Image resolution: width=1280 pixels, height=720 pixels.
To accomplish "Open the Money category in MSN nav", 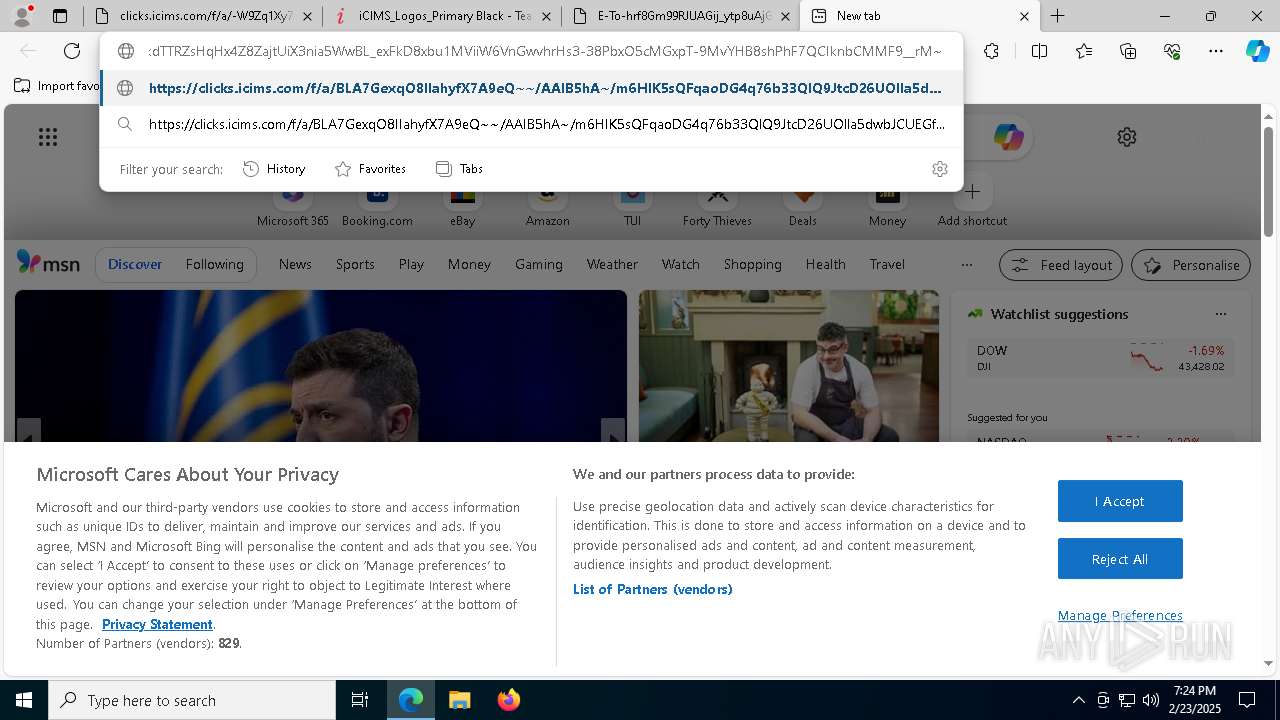I will click(469, 264).
